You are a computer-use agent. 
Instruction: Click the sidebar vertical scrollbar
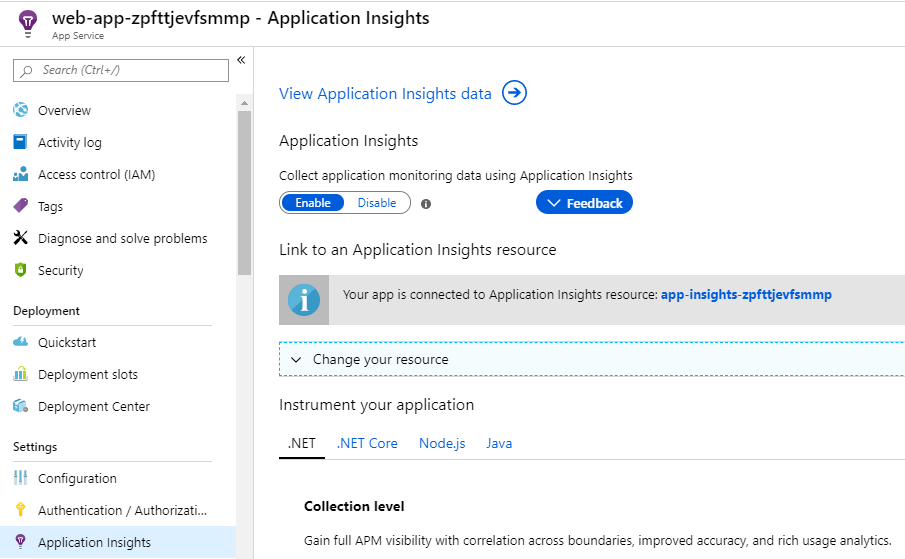[x=244, y=190]
